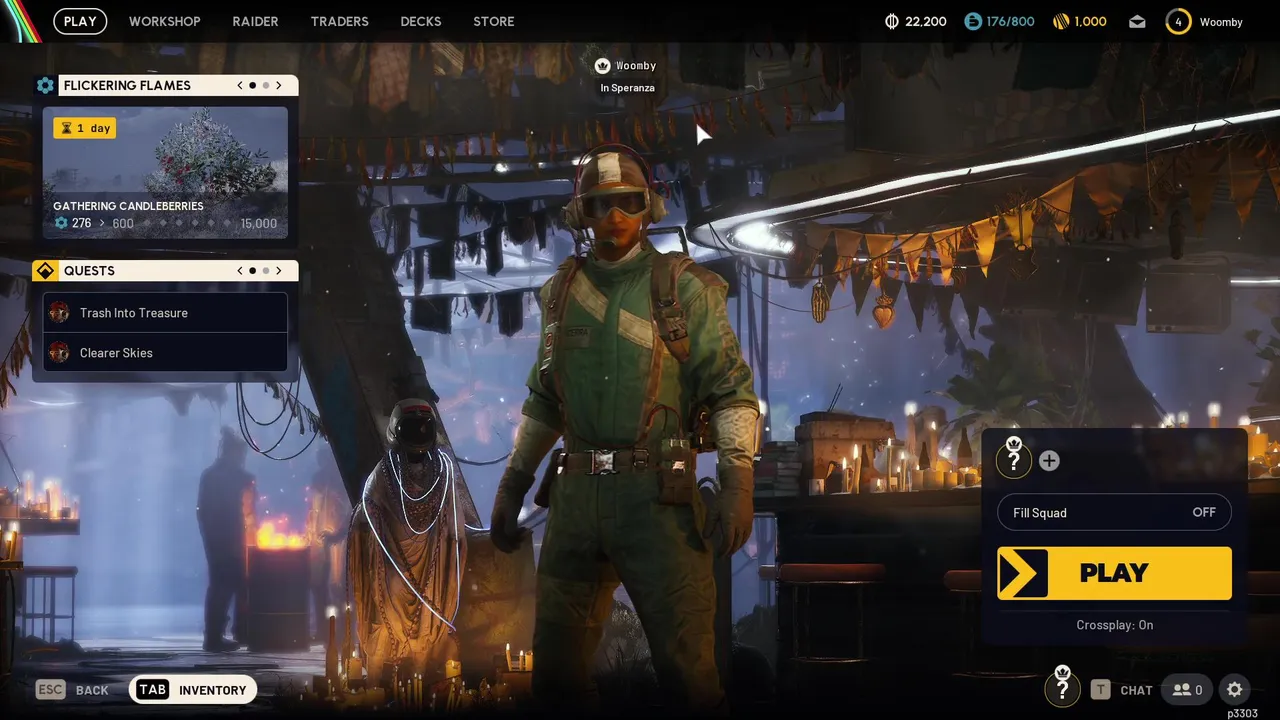Click the Clearer Skies quest giver icon
The height and width of the screenshot is (720, 1280).
click(59, 352)
